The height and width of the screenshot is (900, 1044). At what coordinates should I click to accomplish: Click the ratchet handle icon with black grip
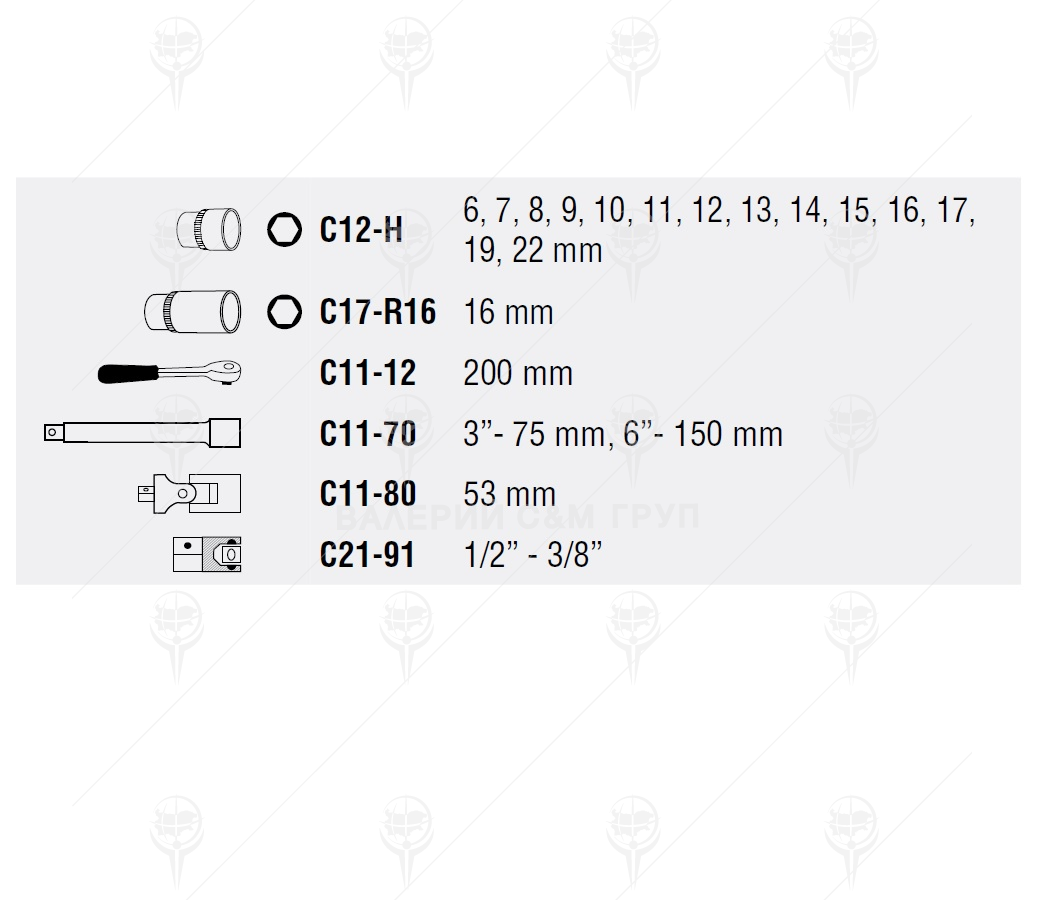171,372
